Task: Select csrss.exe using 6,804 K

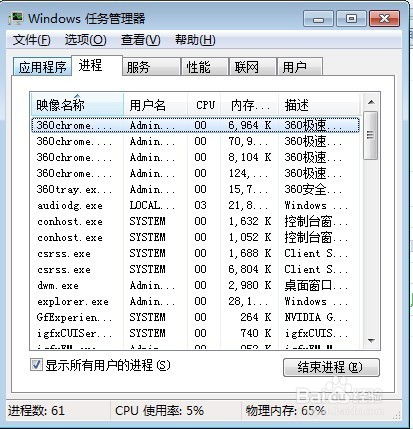Action: click(x=196, y=269)
